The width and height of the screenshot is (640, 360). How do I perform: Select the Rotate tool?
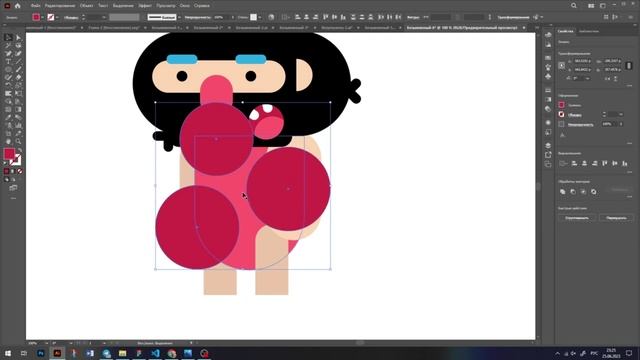(8, 85)
